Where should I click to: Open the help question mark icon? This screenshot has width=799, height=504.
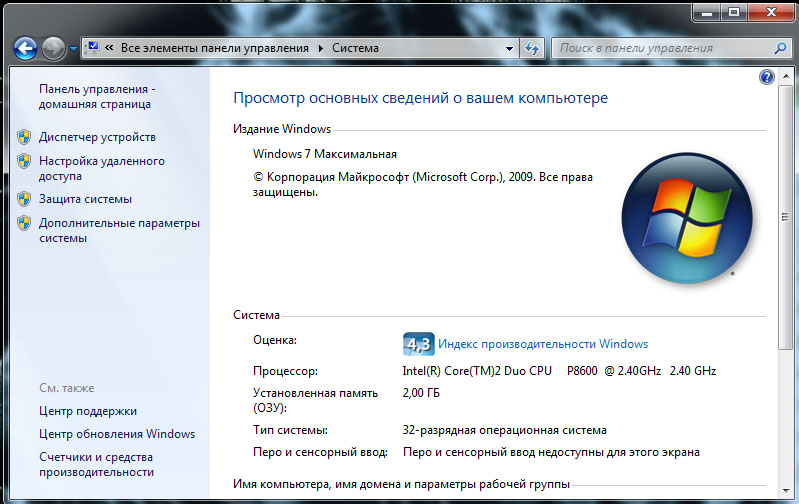click(x=767, y=77)
